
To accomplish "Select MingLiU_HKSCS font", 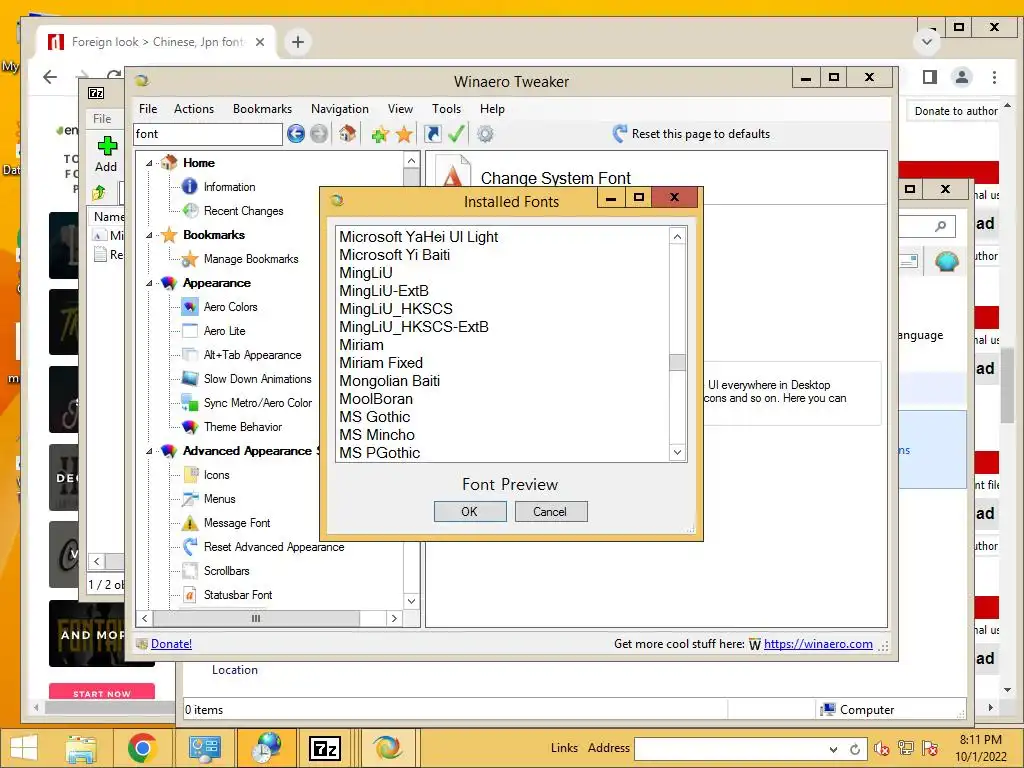I will pos(396,309).
